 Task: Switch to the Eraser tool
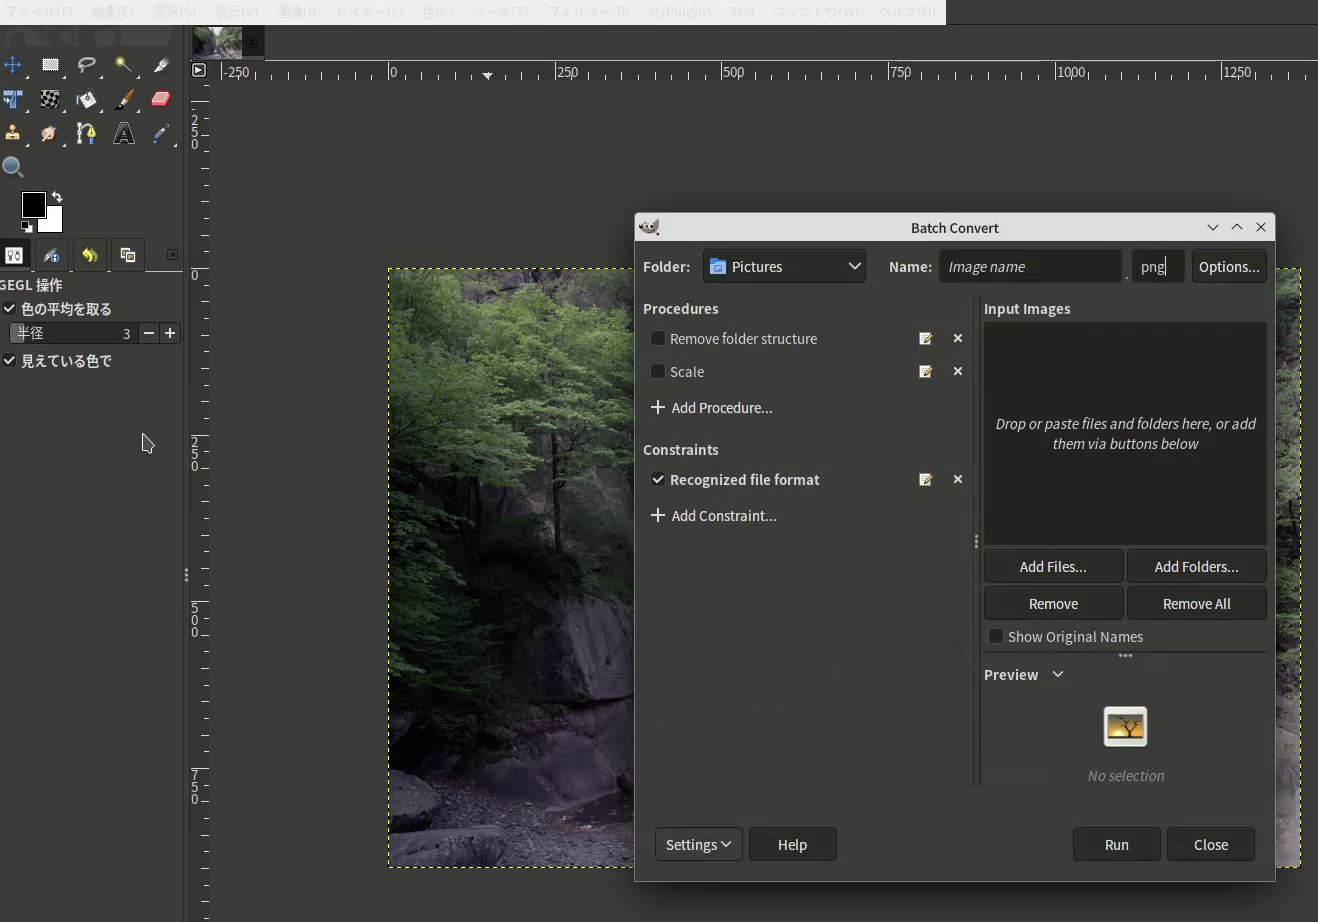(x=160, y=100)
